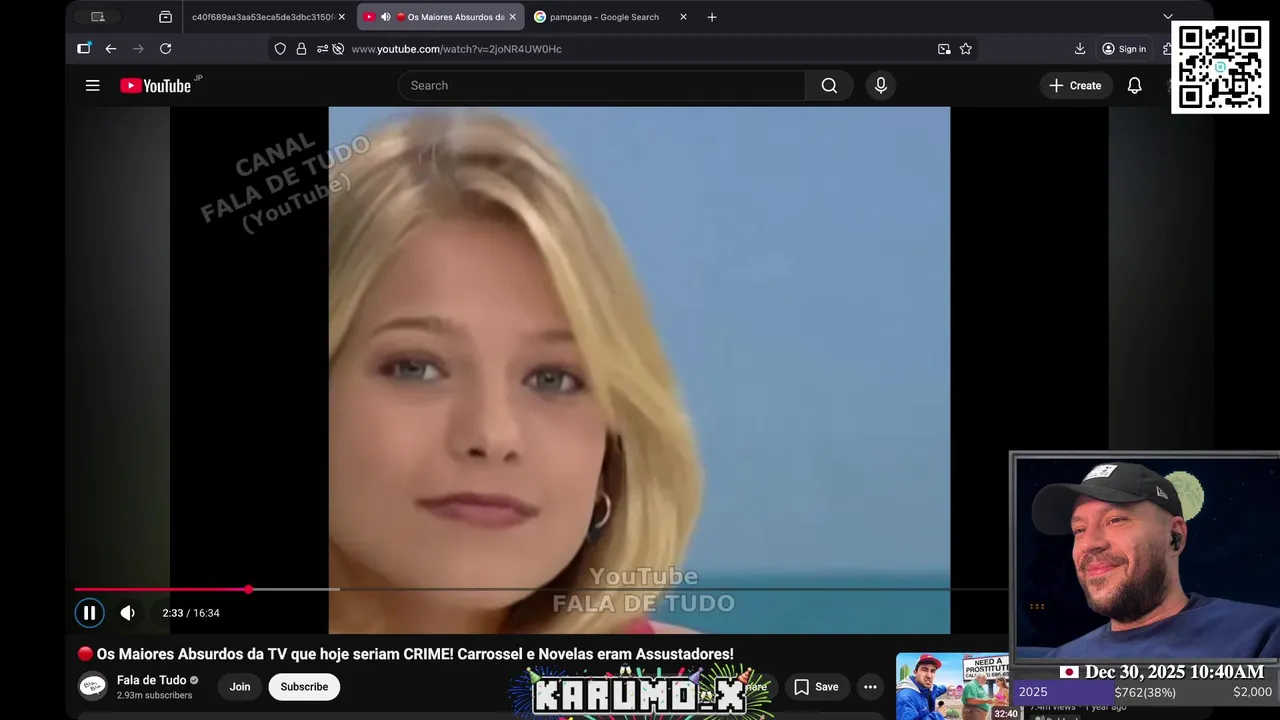Open a new browser tab
Image resolution: width=1280 pixels, height=720 pixels.
pos(712,17)
